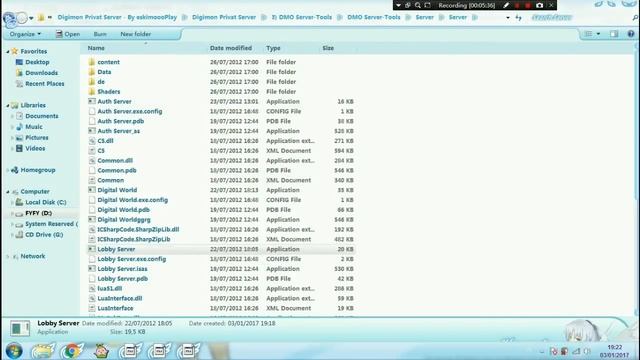
Task: Click the Burn toolbar button
Action: (100, 34)
